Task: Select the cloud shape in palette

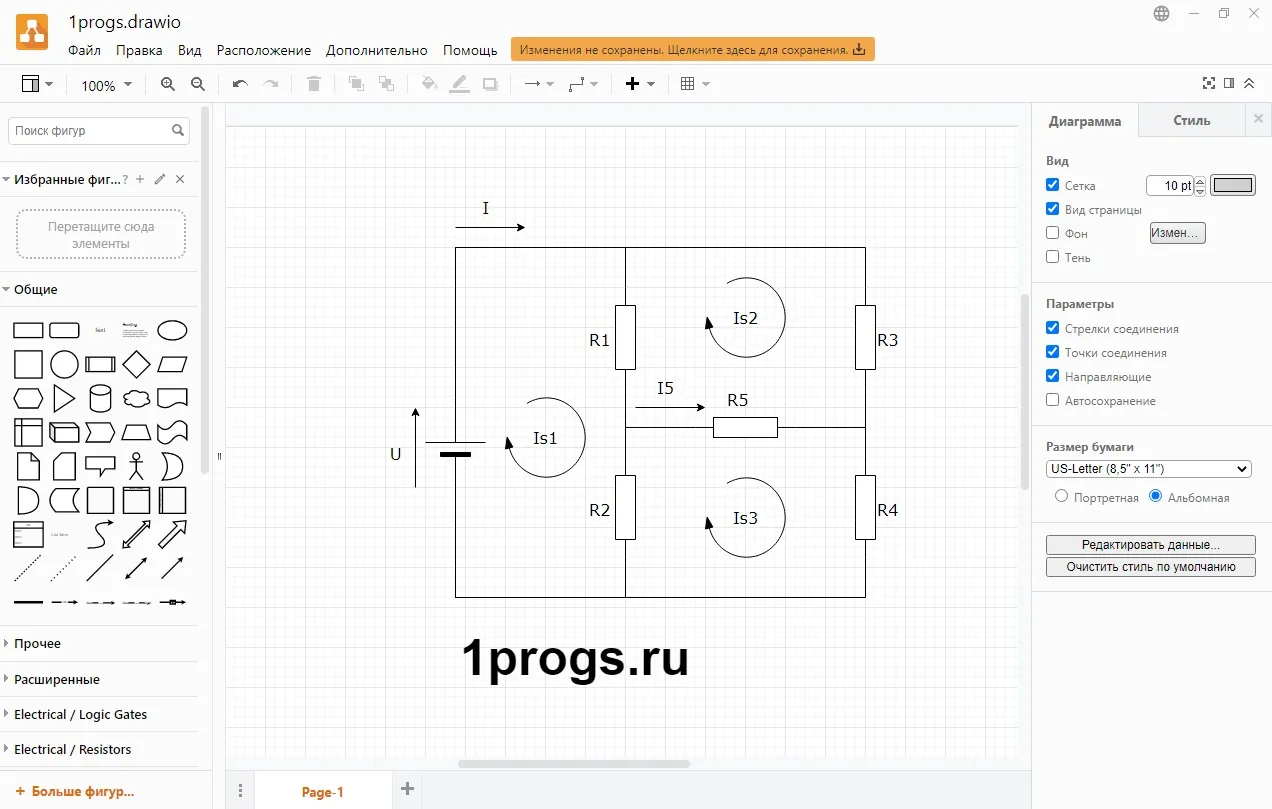Action: (x=137, y=399)
